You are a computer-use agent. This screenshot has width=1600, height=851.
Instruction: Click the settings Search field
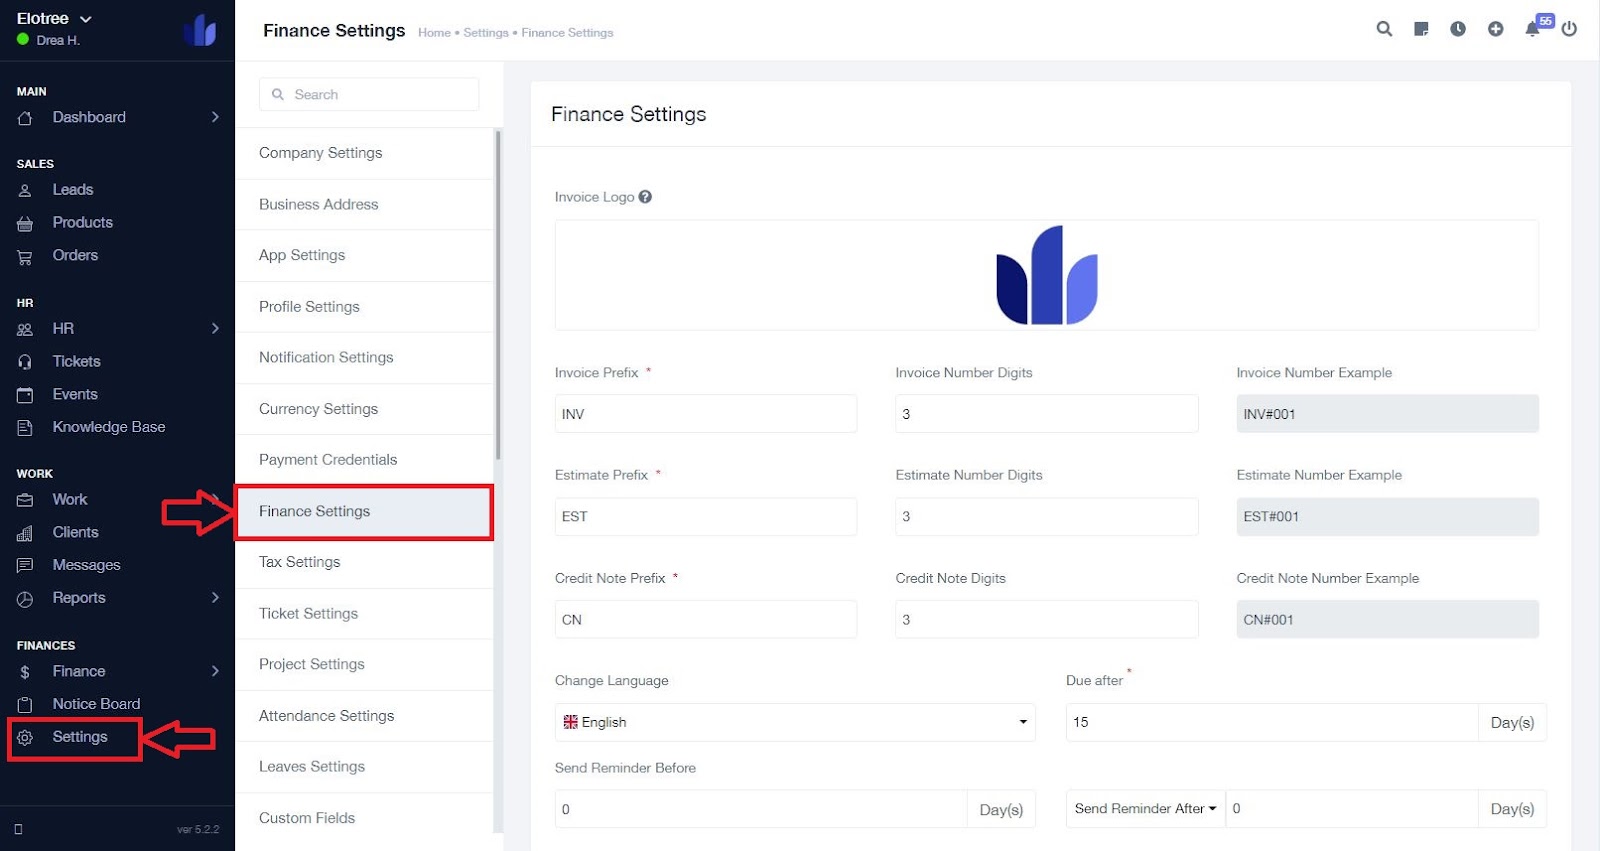tap(369, 94)
